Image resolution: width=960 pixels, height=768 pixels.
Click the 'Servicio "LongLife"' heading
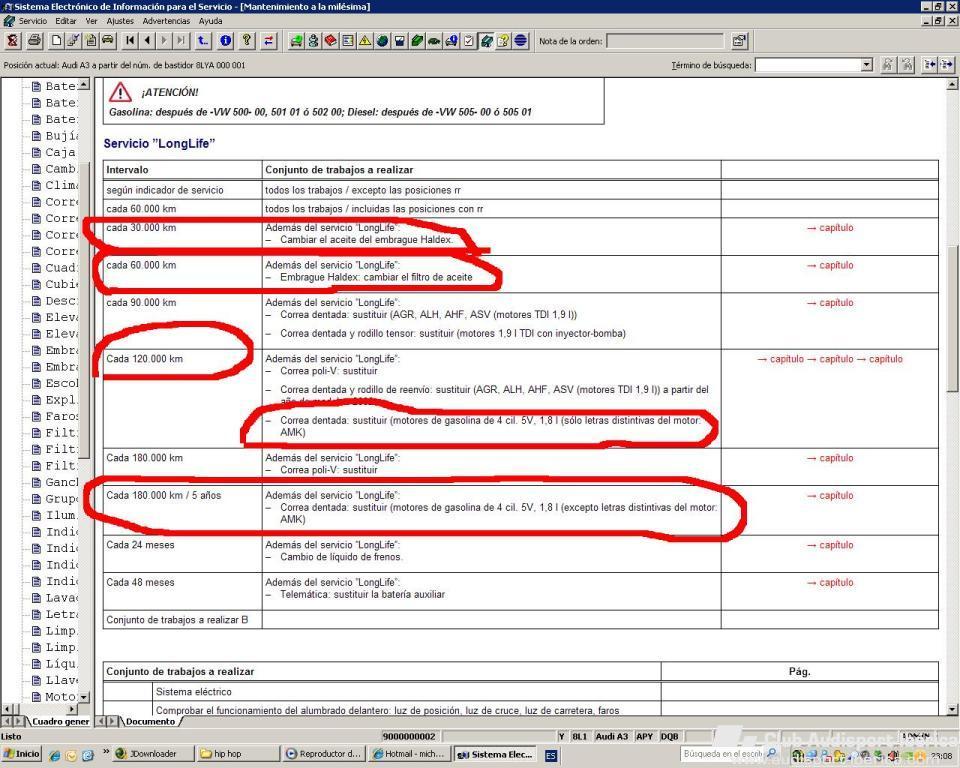pyautogui.click(x=159, y=144)
